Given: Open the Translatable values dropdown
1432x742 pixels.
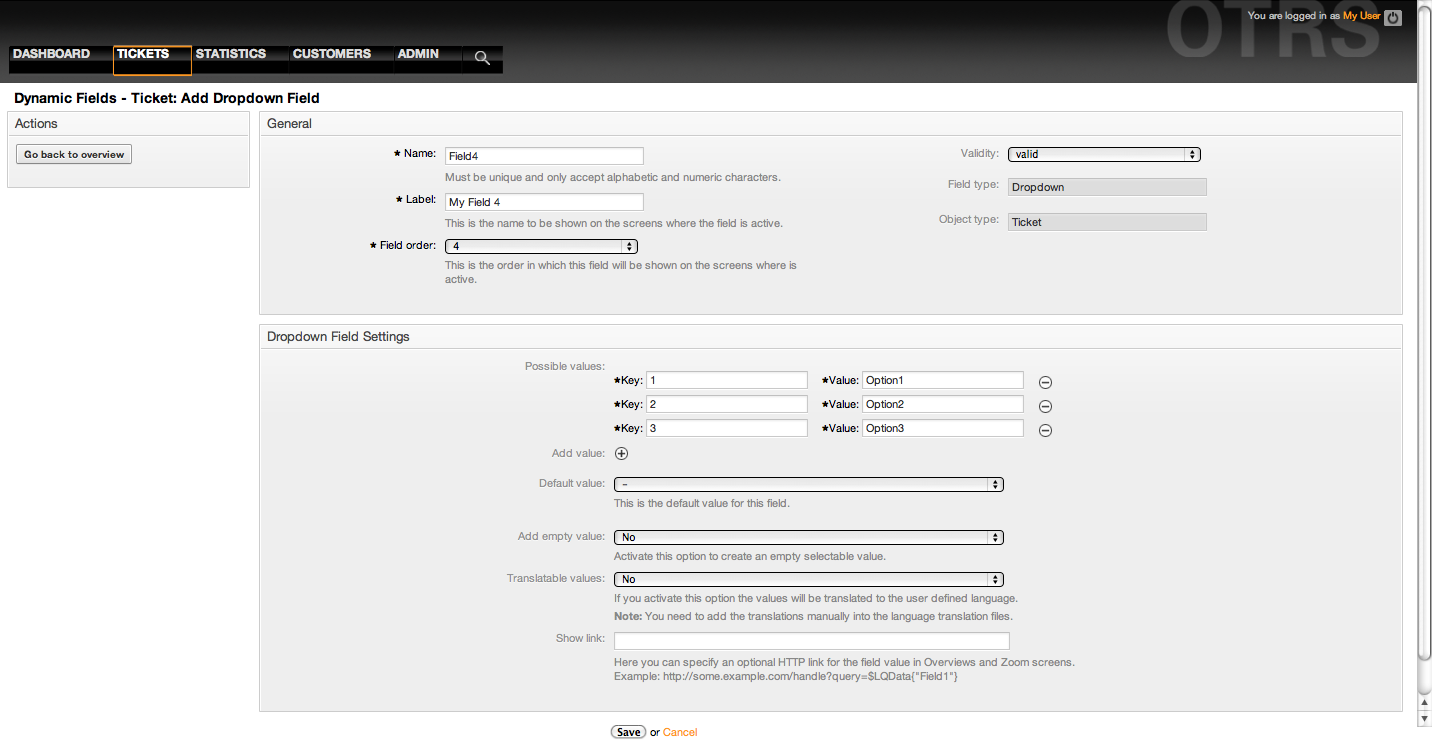Looking at the screenshot, I should (808, 579).
